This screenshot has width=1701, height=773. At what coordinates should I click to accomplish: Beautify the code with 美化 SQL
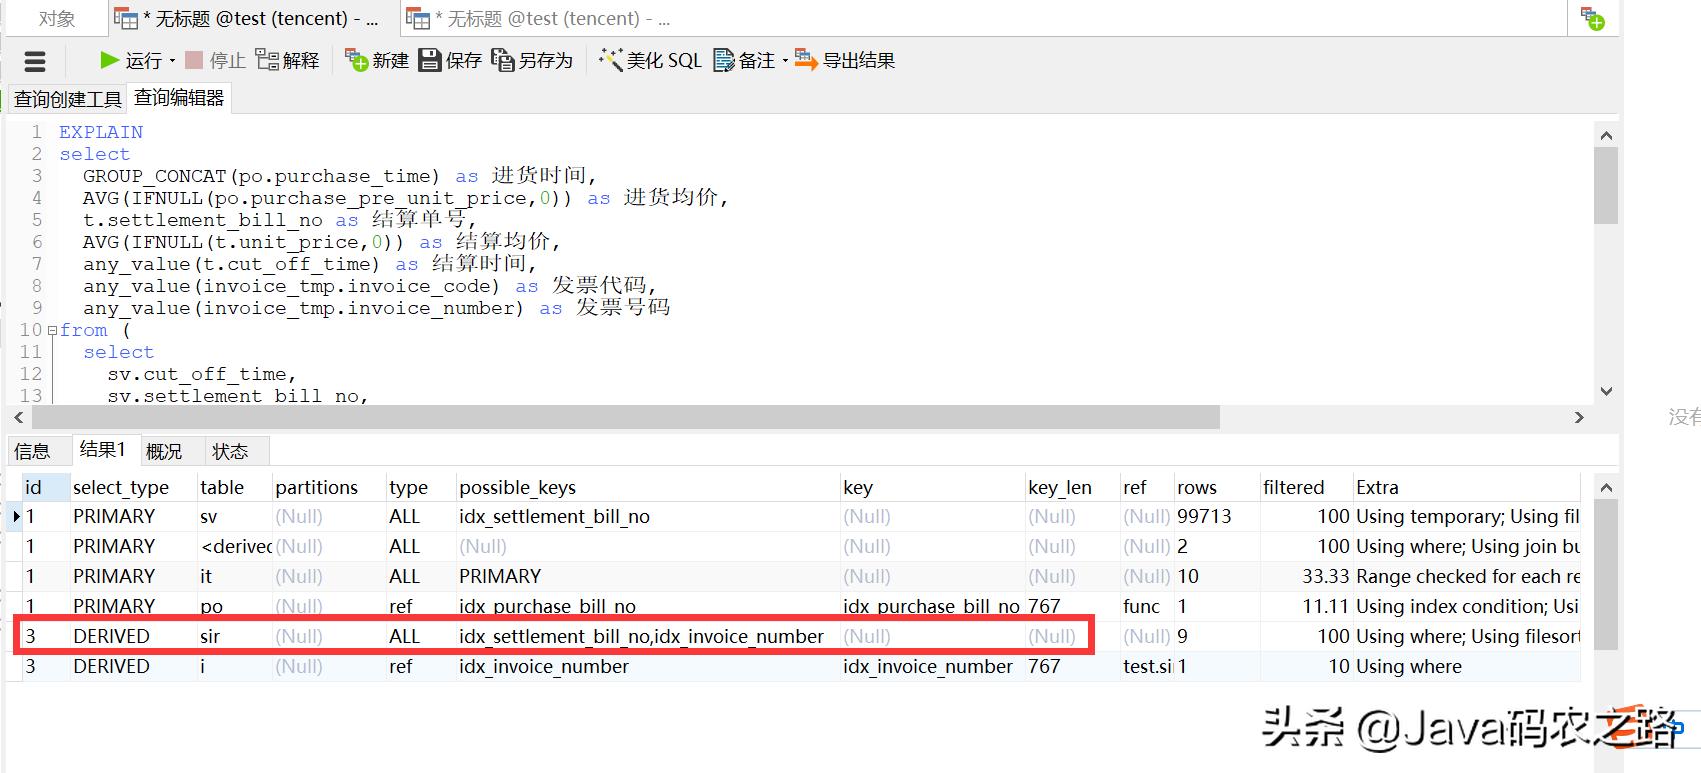[x=650, y=61]
